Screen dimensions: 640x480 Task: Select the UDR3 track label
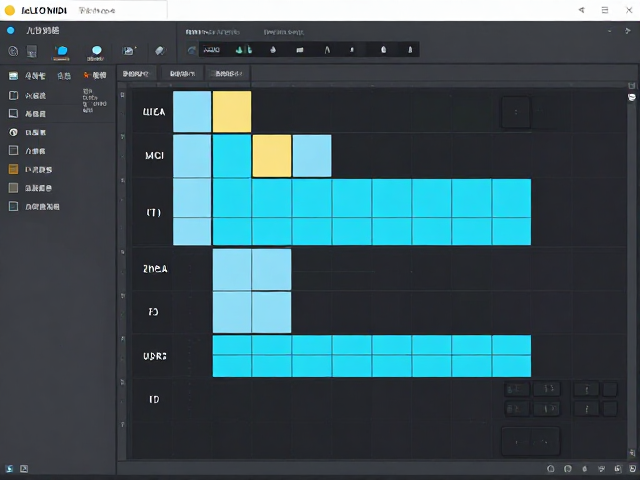(155, 356)
